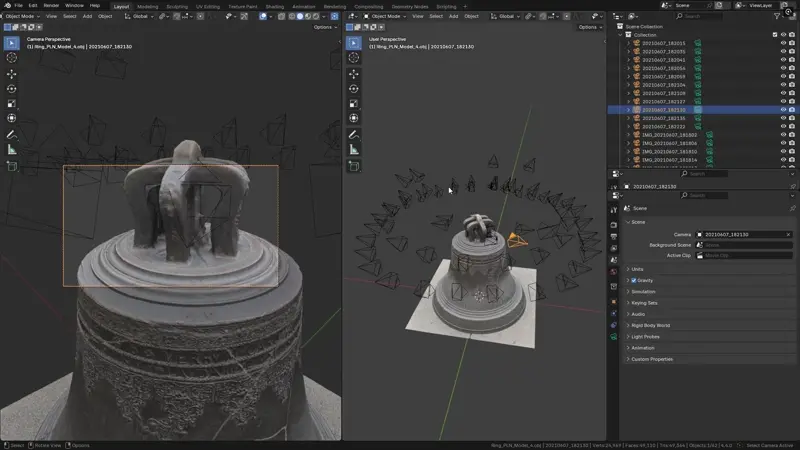Choose the Transform tool in right viewport
This screenshot has height=450, width=800.
tap(354, 118)
